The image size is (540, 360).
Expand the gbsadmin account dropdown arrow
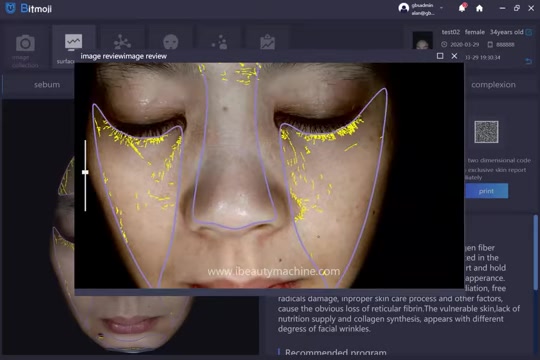(x=442, y=8)
